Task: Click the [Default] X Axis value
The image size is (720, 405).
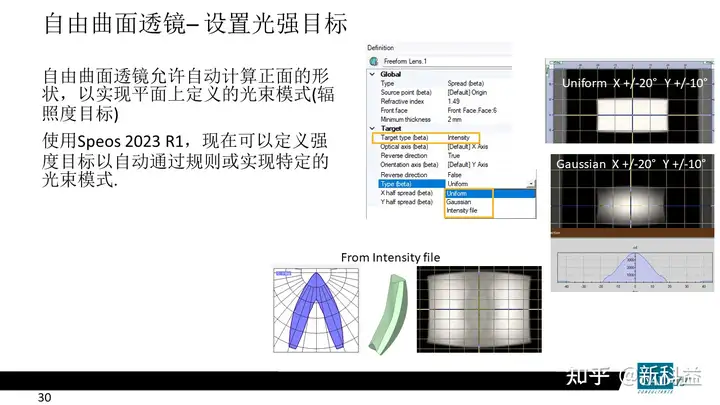Action: pos(468,147)
